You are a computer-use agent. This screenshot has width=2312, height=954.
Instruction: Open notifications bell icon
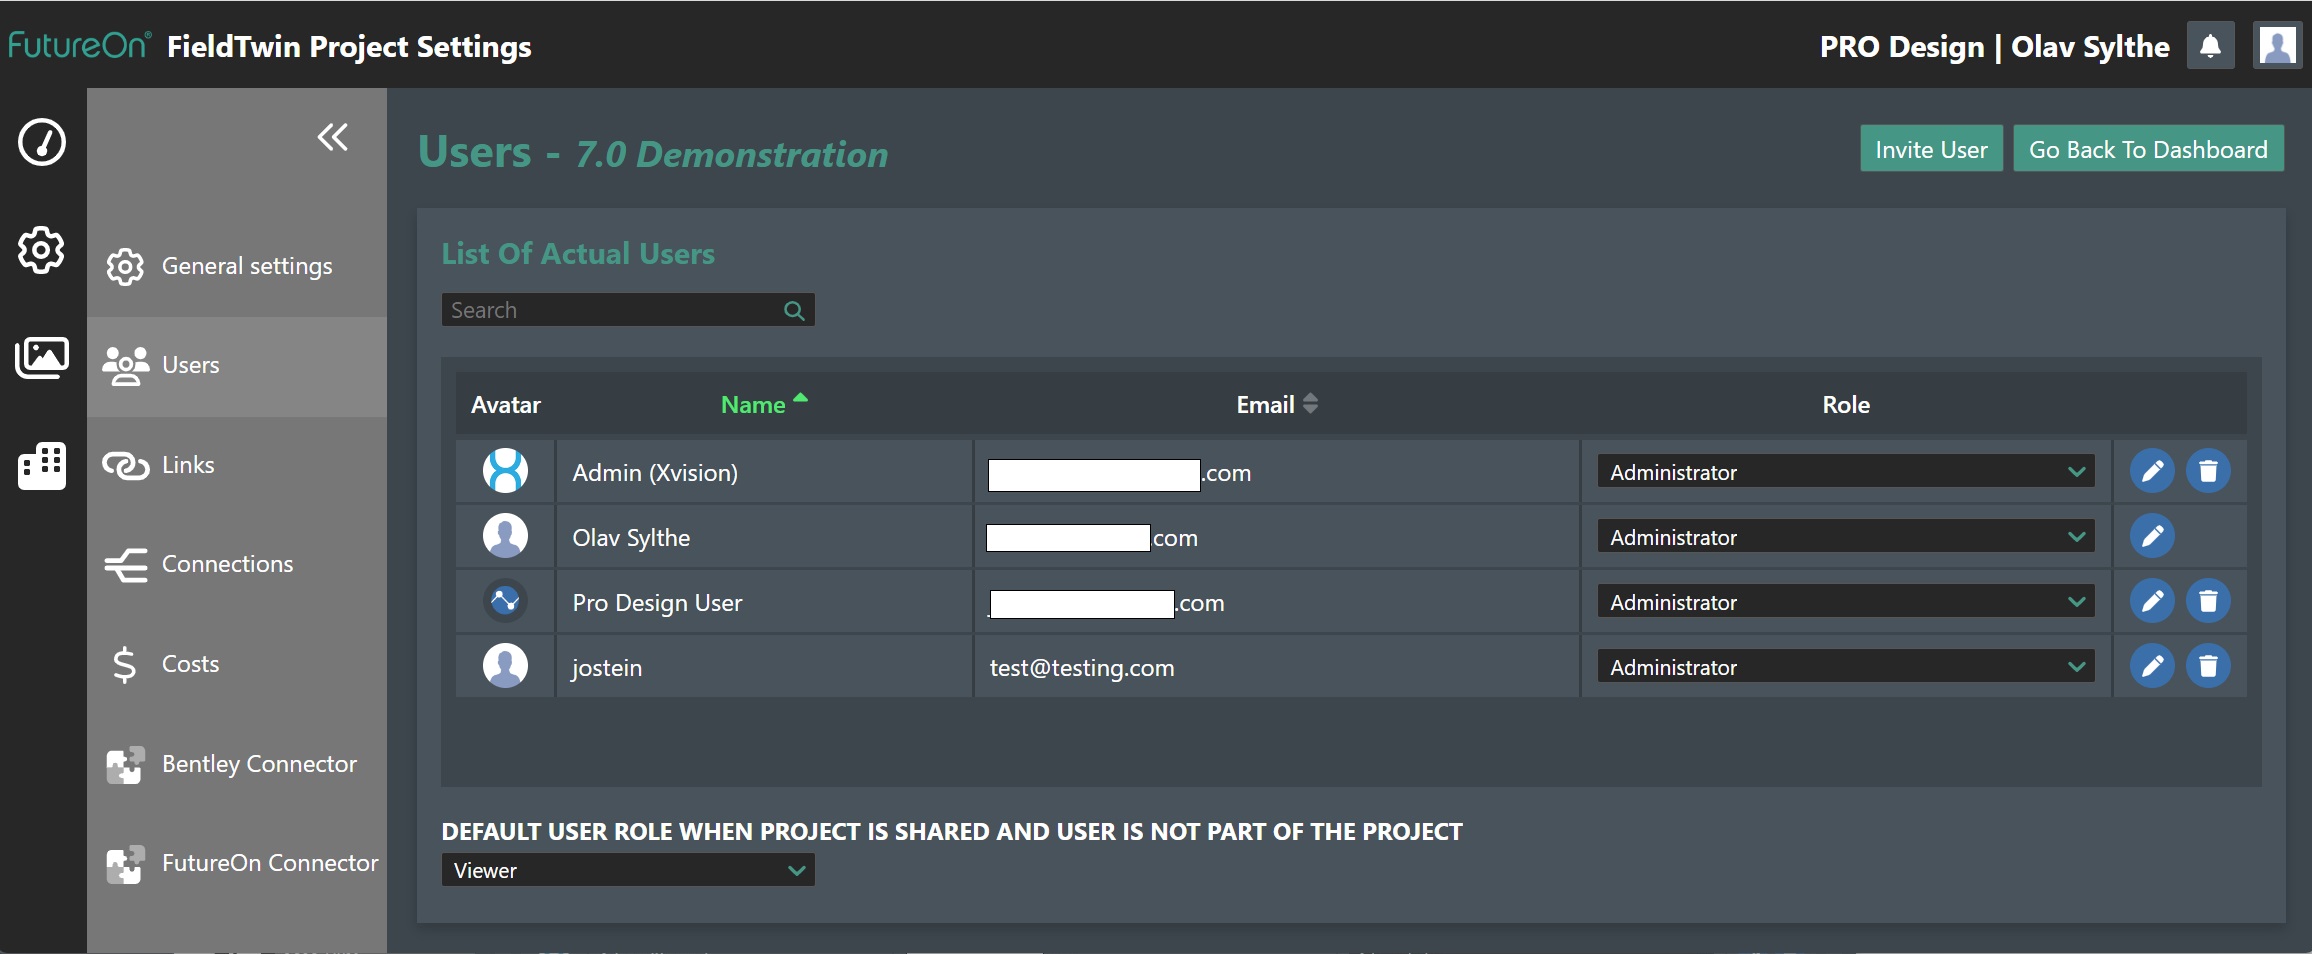coord(2211,46)
